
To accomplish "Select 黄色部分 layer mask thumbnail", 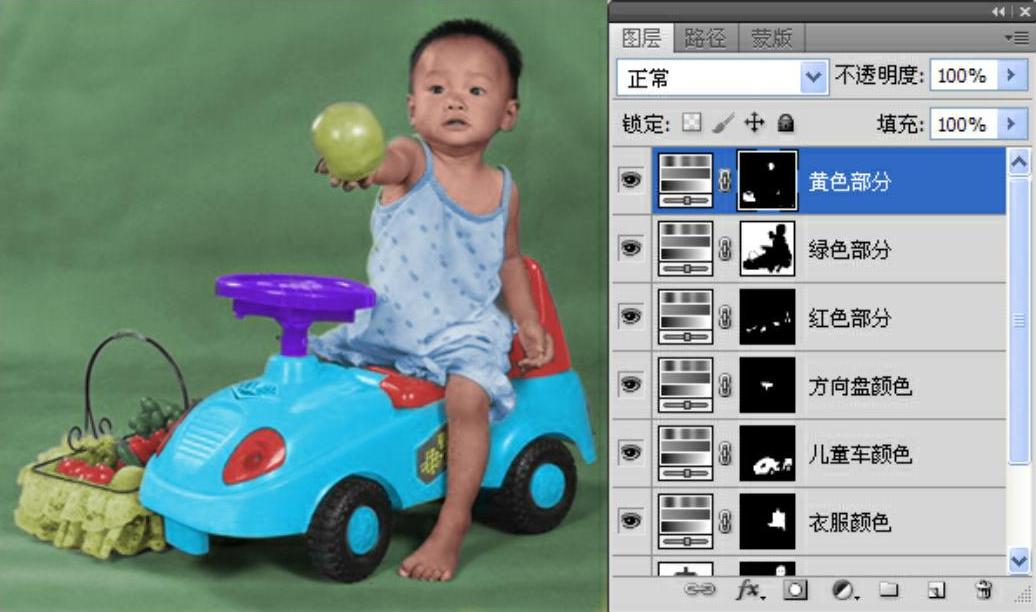I will (x=767, y=180).
